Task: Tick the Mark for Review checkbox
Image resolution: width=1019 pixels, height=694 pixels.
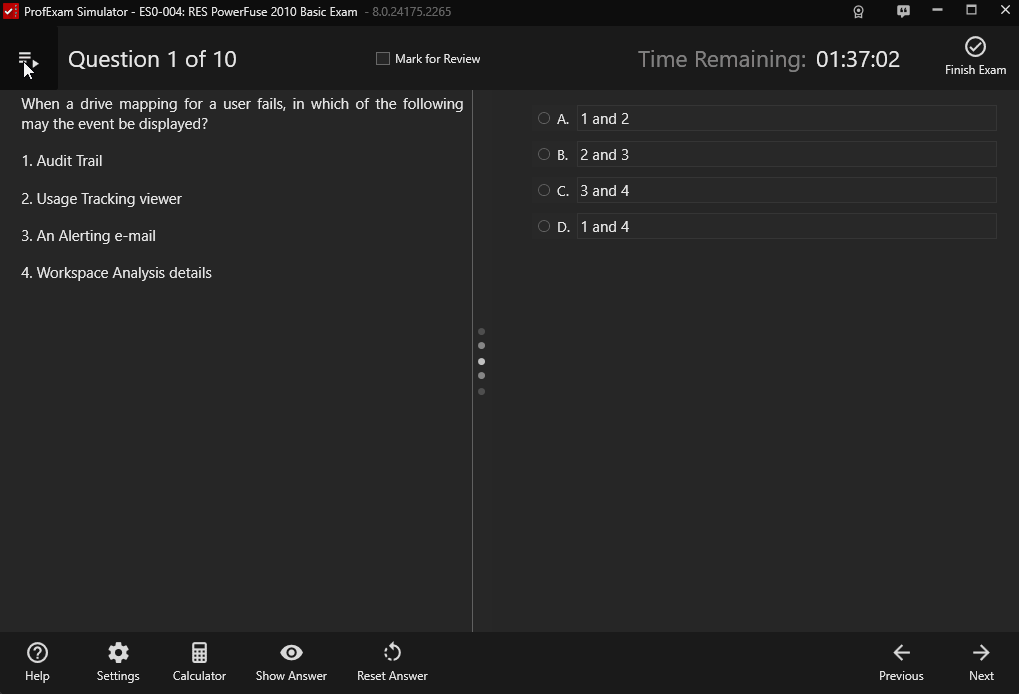Action: (383, 58)
